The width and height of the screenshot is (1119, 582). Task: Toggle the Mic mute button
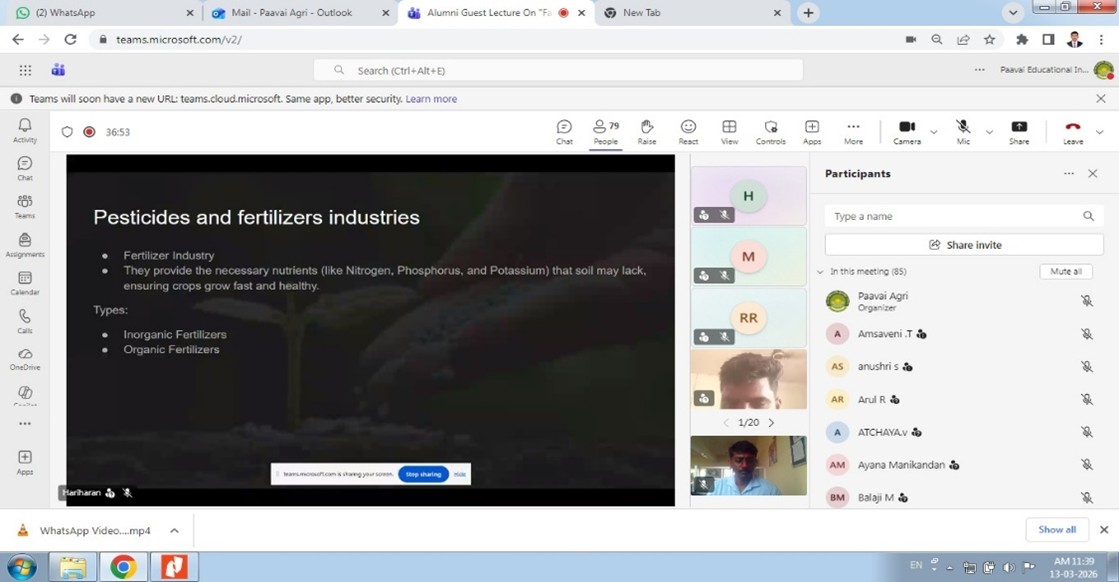[963, 131]
